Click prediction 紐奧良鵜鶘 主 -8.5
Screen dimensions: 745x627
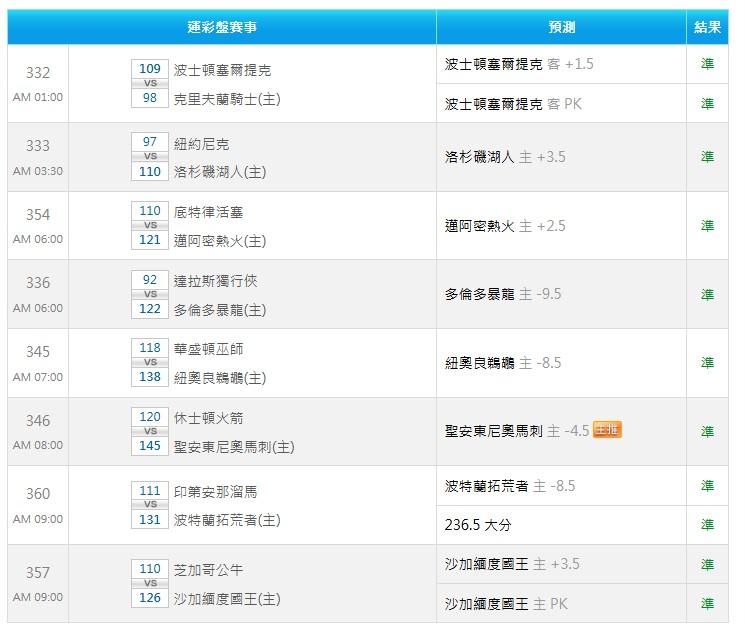[503, 363]
